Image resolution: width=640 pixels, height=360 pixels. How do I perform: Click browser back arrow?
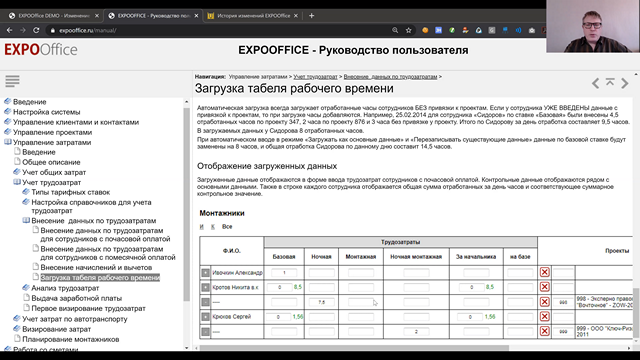(9, 30)
